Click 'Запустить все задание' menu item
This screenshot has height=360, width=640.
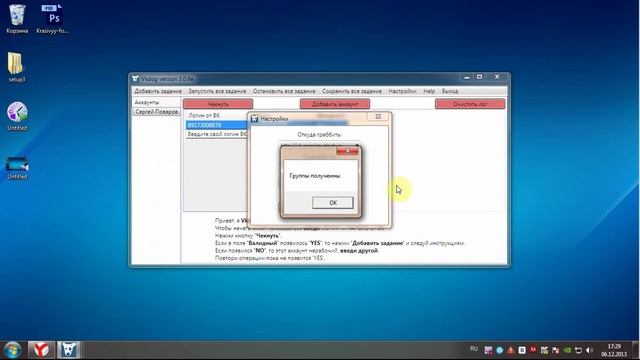(217, 91)
